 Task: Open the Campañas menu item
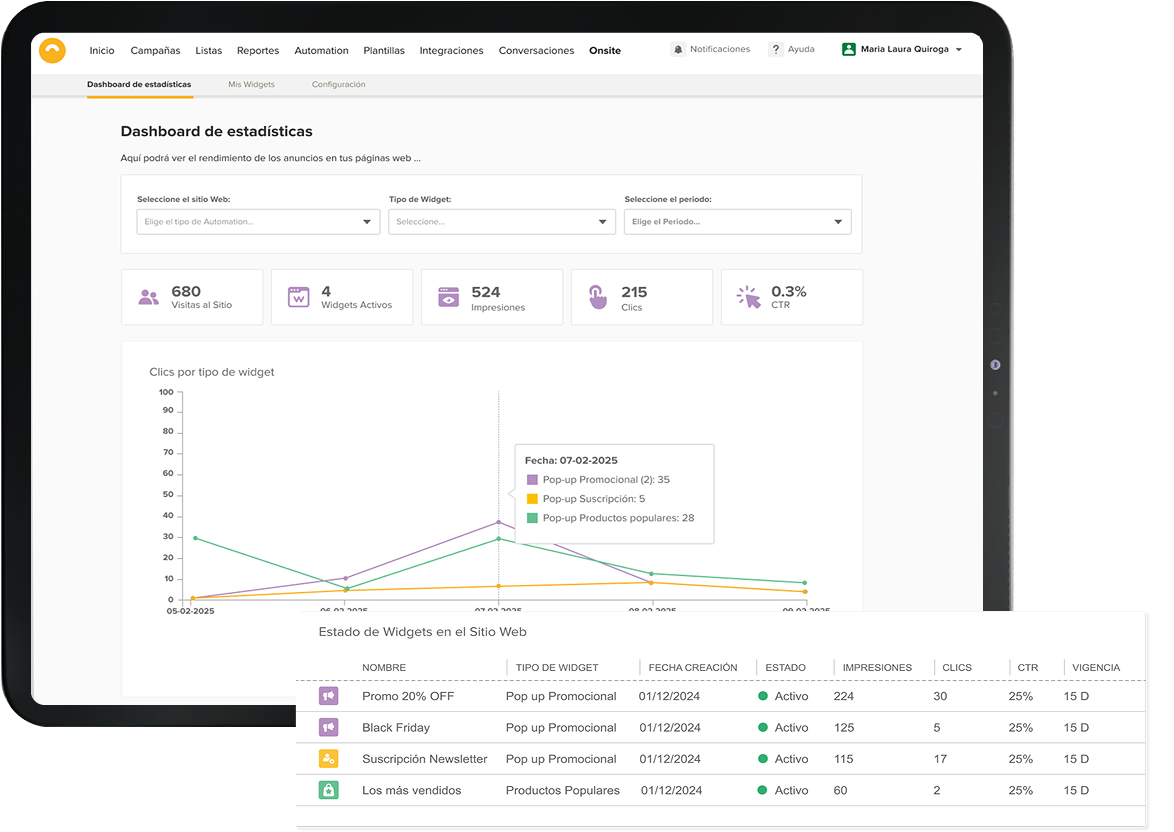[x=155, y=50]
